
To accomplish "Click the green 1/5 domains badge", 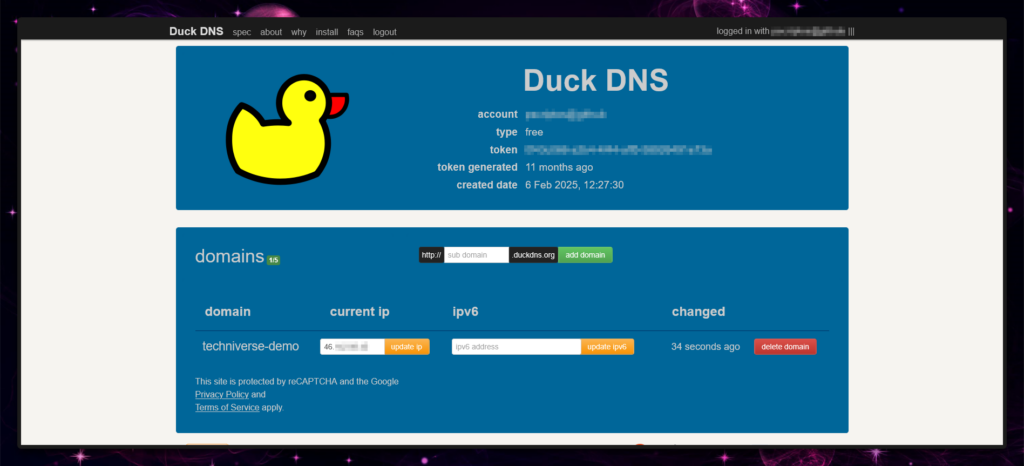I will pyautogui.click(x=273, y=260).
